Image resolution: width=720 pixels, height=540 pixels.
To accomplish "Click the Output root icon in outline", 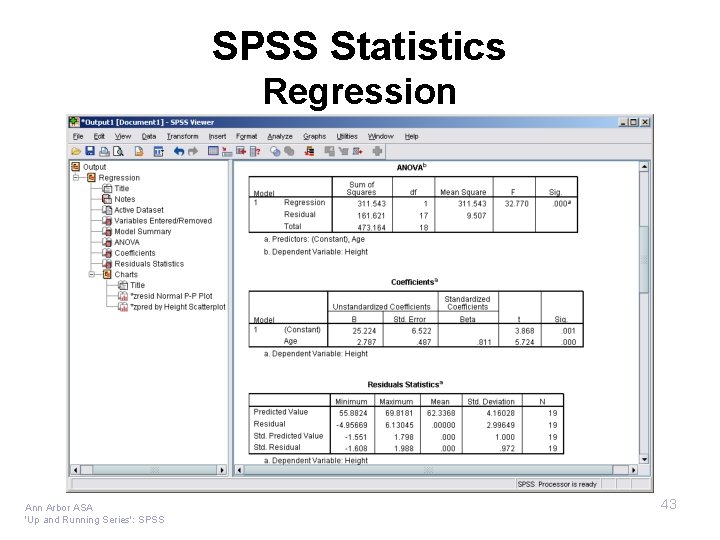I will click(76, 167).
